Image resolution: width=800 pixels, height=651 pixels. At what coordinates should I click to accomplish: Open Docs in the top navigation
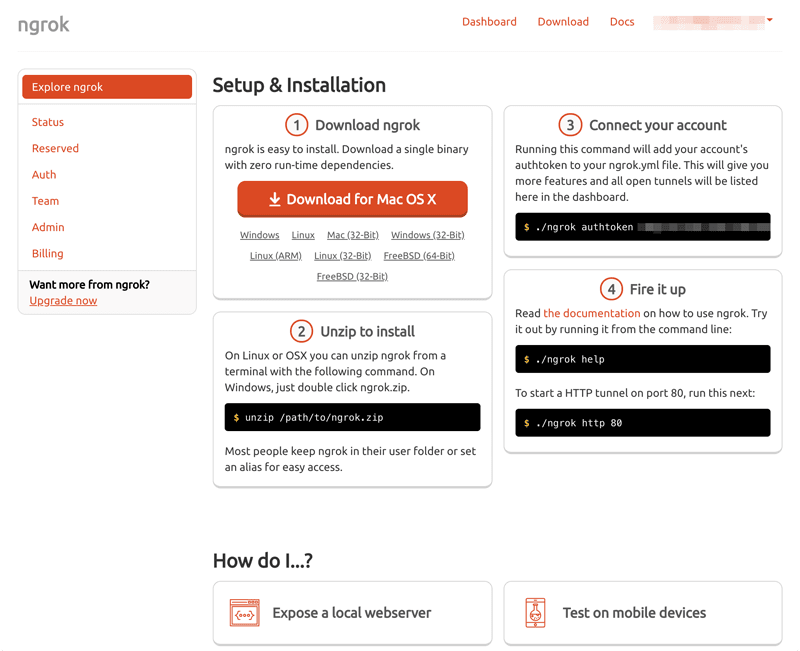point(622,22)
